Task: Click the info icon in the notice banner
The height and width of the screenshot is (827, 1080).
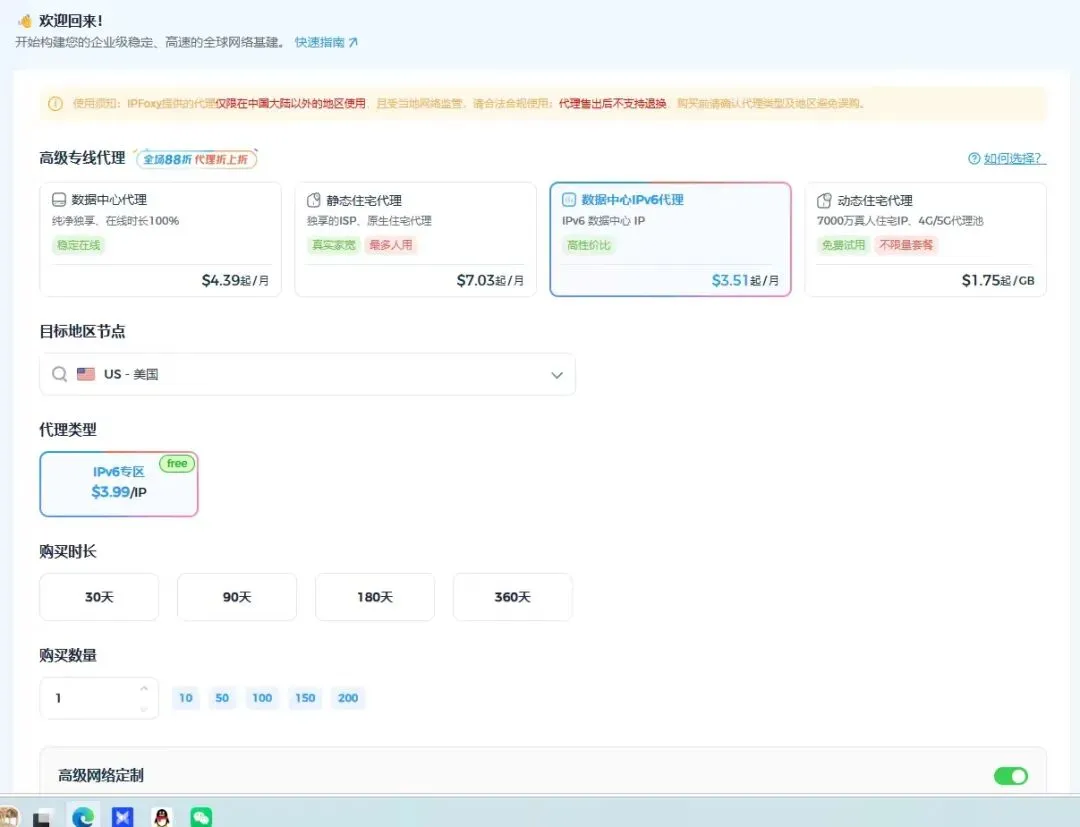Action: [x=55, y=103]
